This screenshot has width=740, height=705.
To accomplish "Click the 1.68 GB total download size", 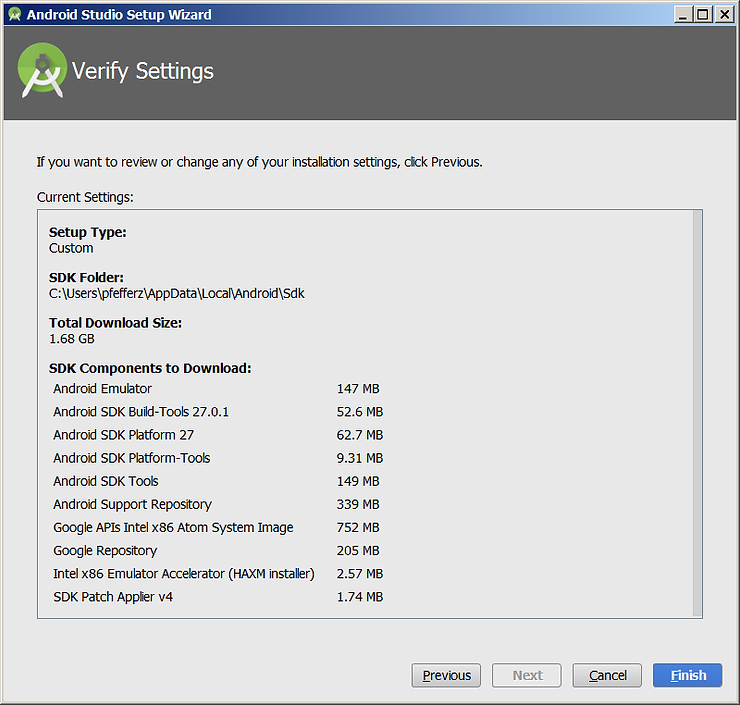I will click(x=72, y=339).
